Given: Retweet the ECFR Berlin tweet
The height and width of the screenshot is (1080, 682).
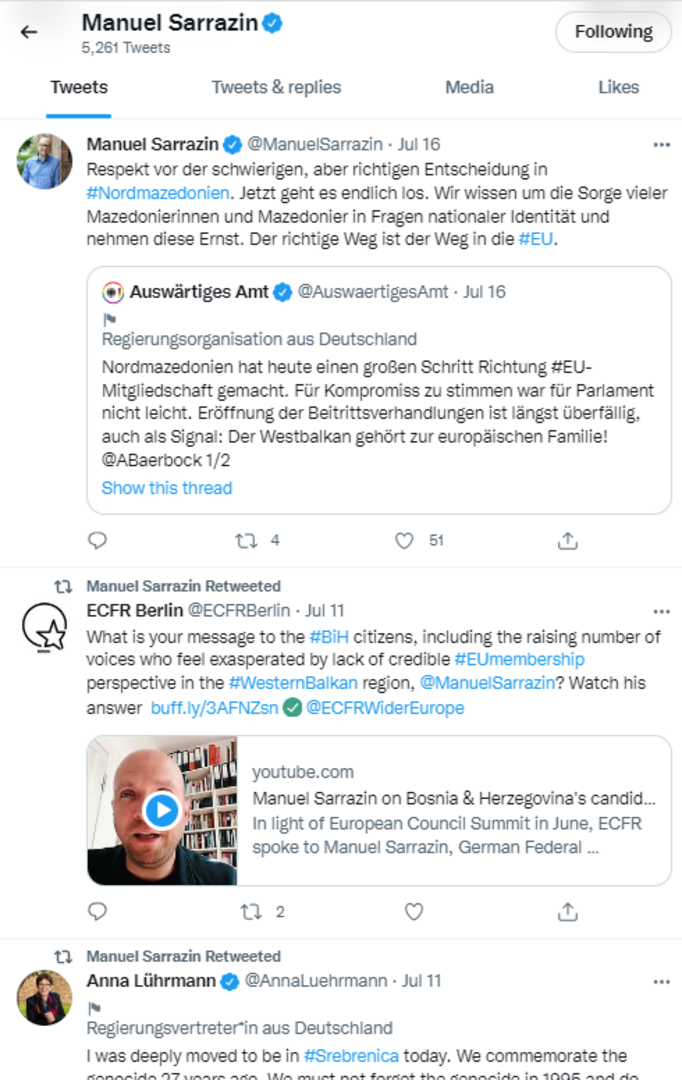Looking at the screenshot, I should [251, 912].
